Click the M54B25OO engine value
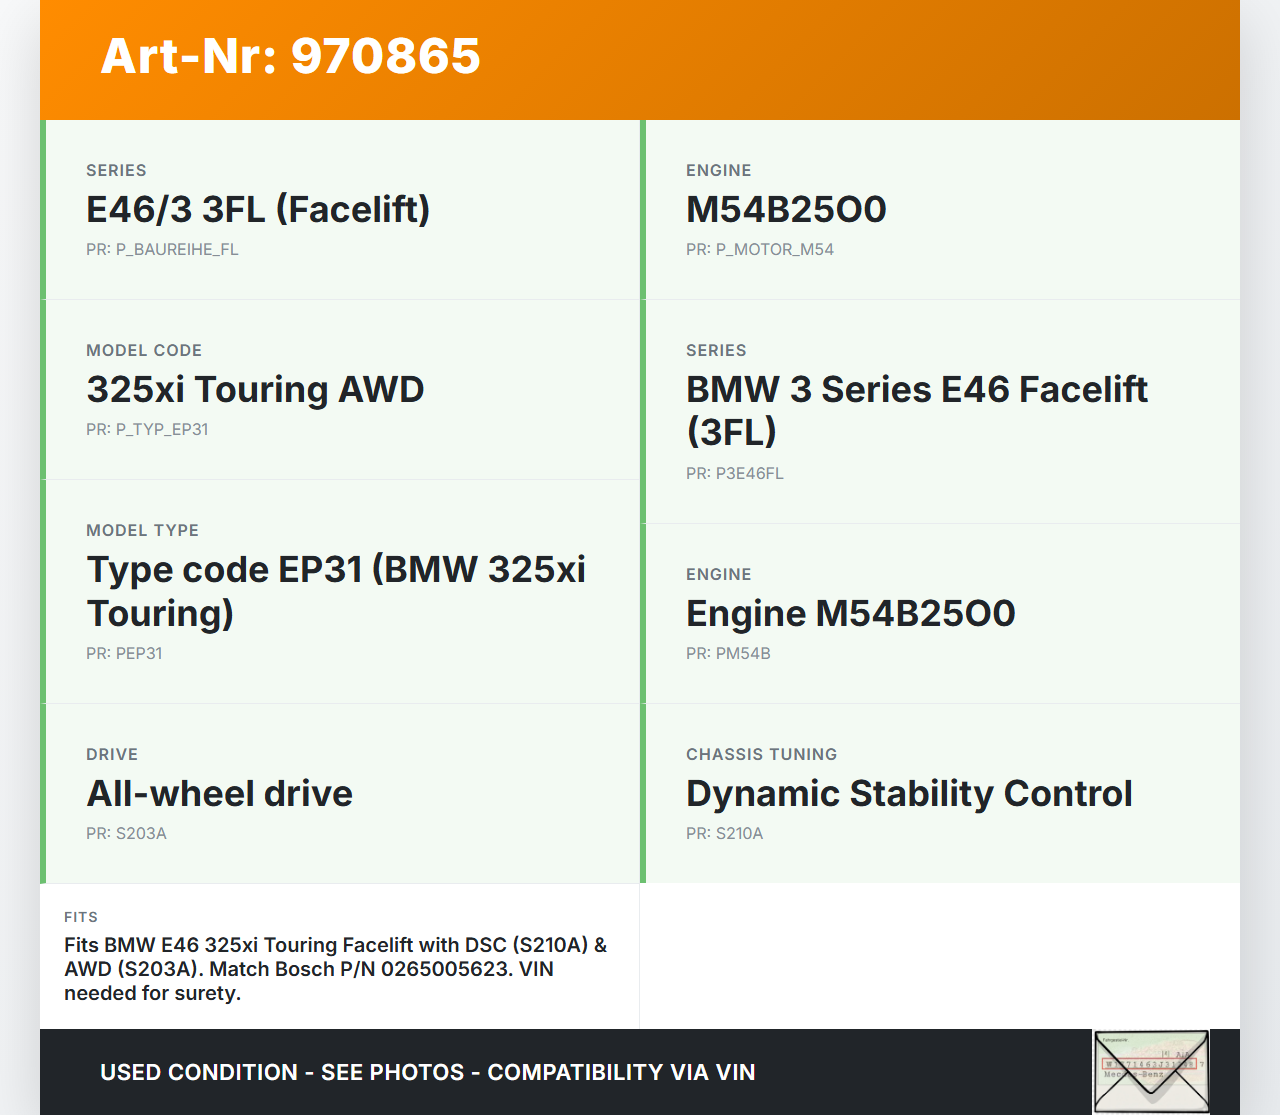This screenshot has height=1115, width=1280. [x=786, y=210]
